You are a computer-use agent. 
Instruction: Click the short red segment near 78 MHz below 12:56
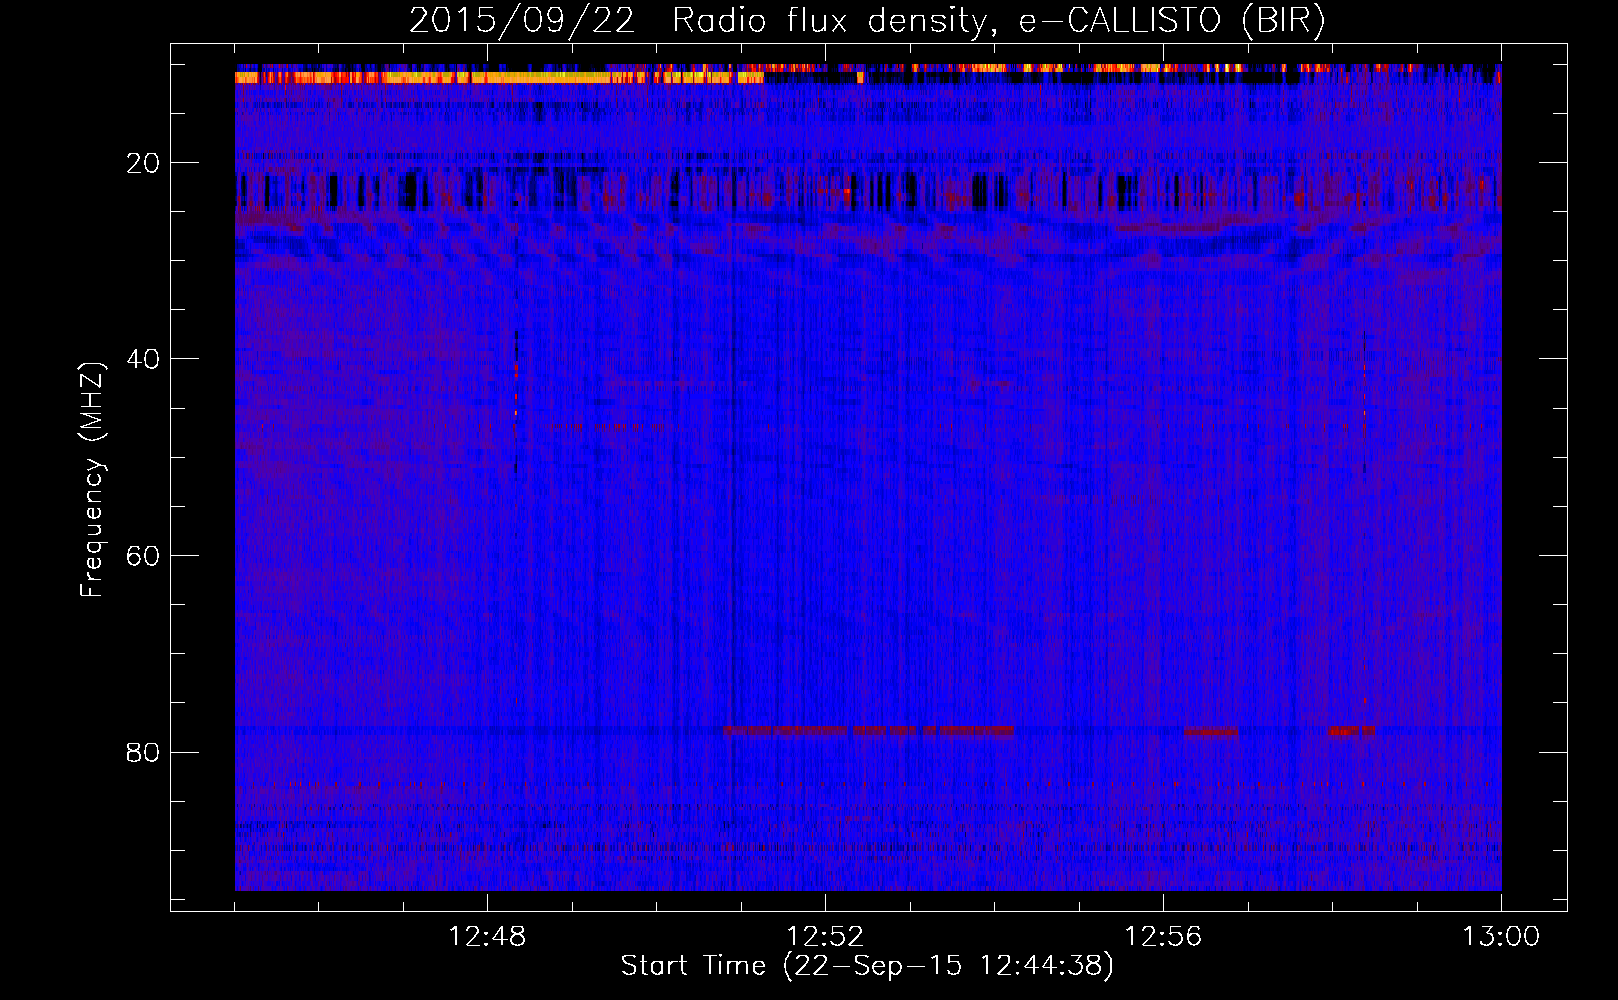(1210, 732)
